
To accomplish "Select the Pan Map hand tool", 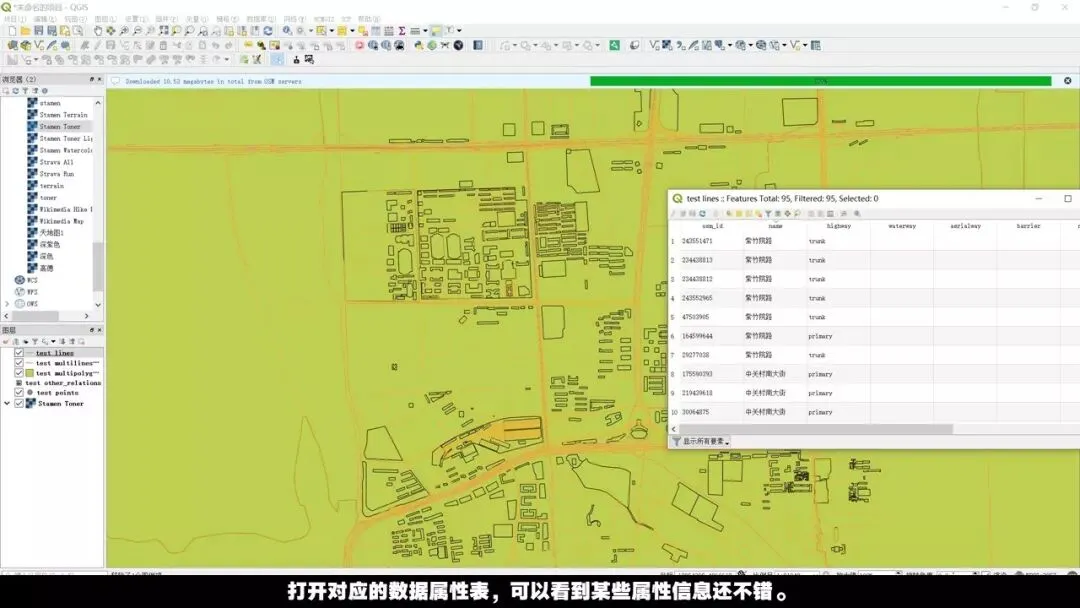I will [x=98, y=31].
